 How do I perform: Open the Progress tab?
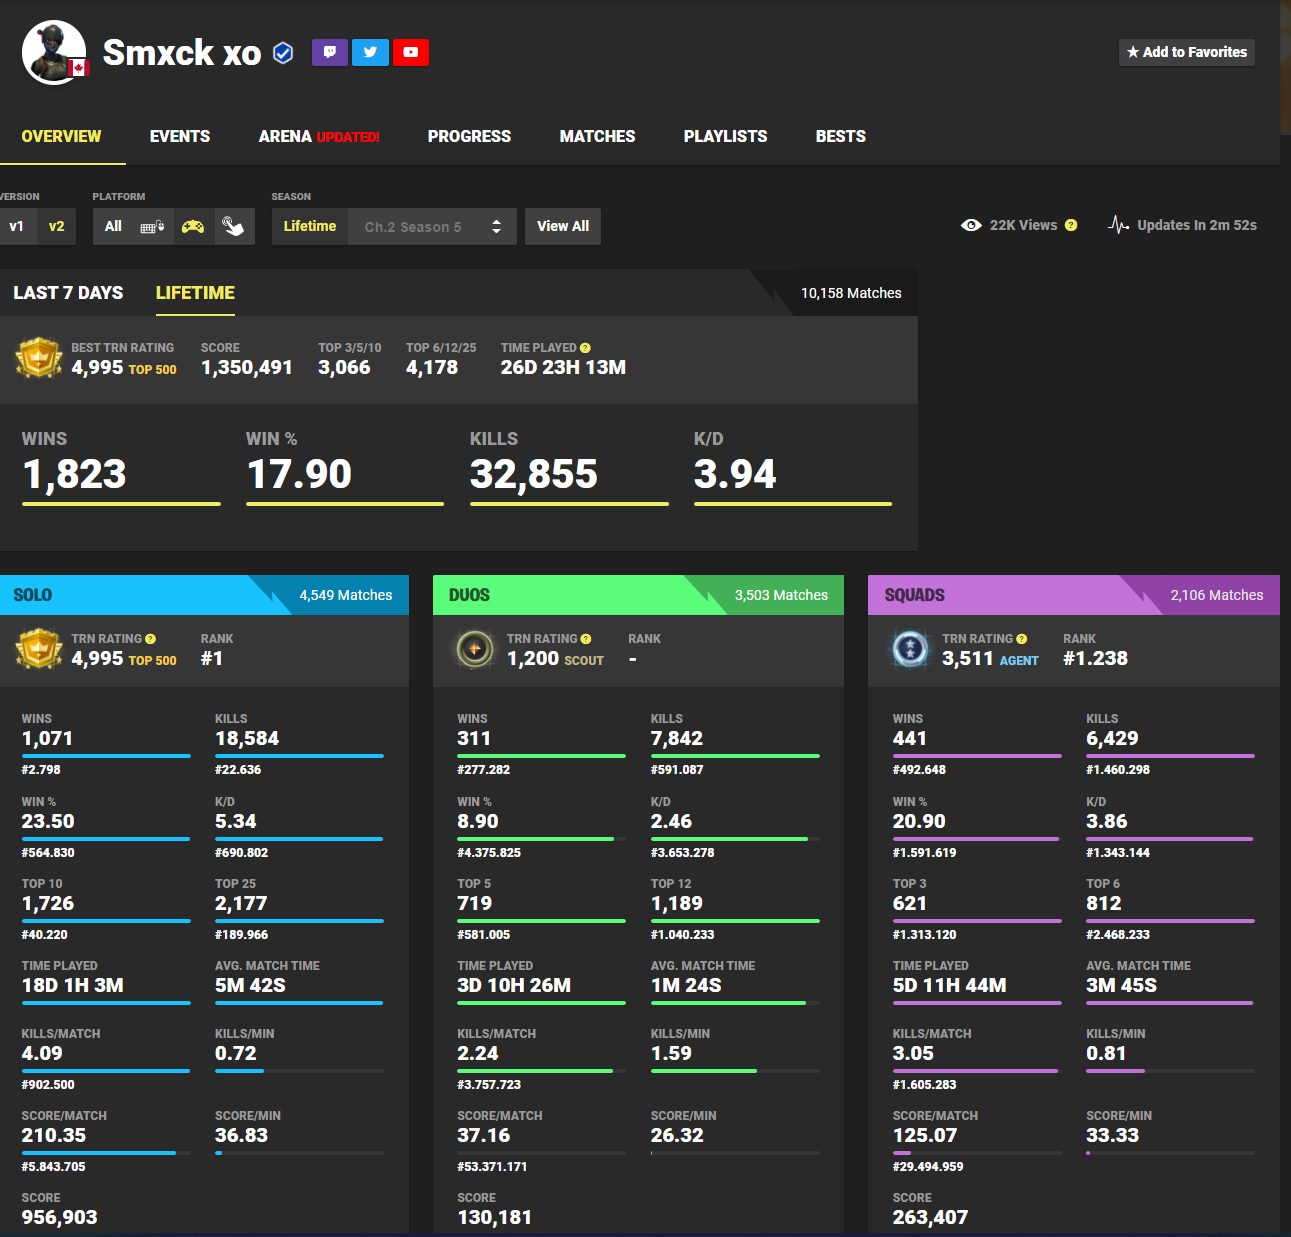469,136
